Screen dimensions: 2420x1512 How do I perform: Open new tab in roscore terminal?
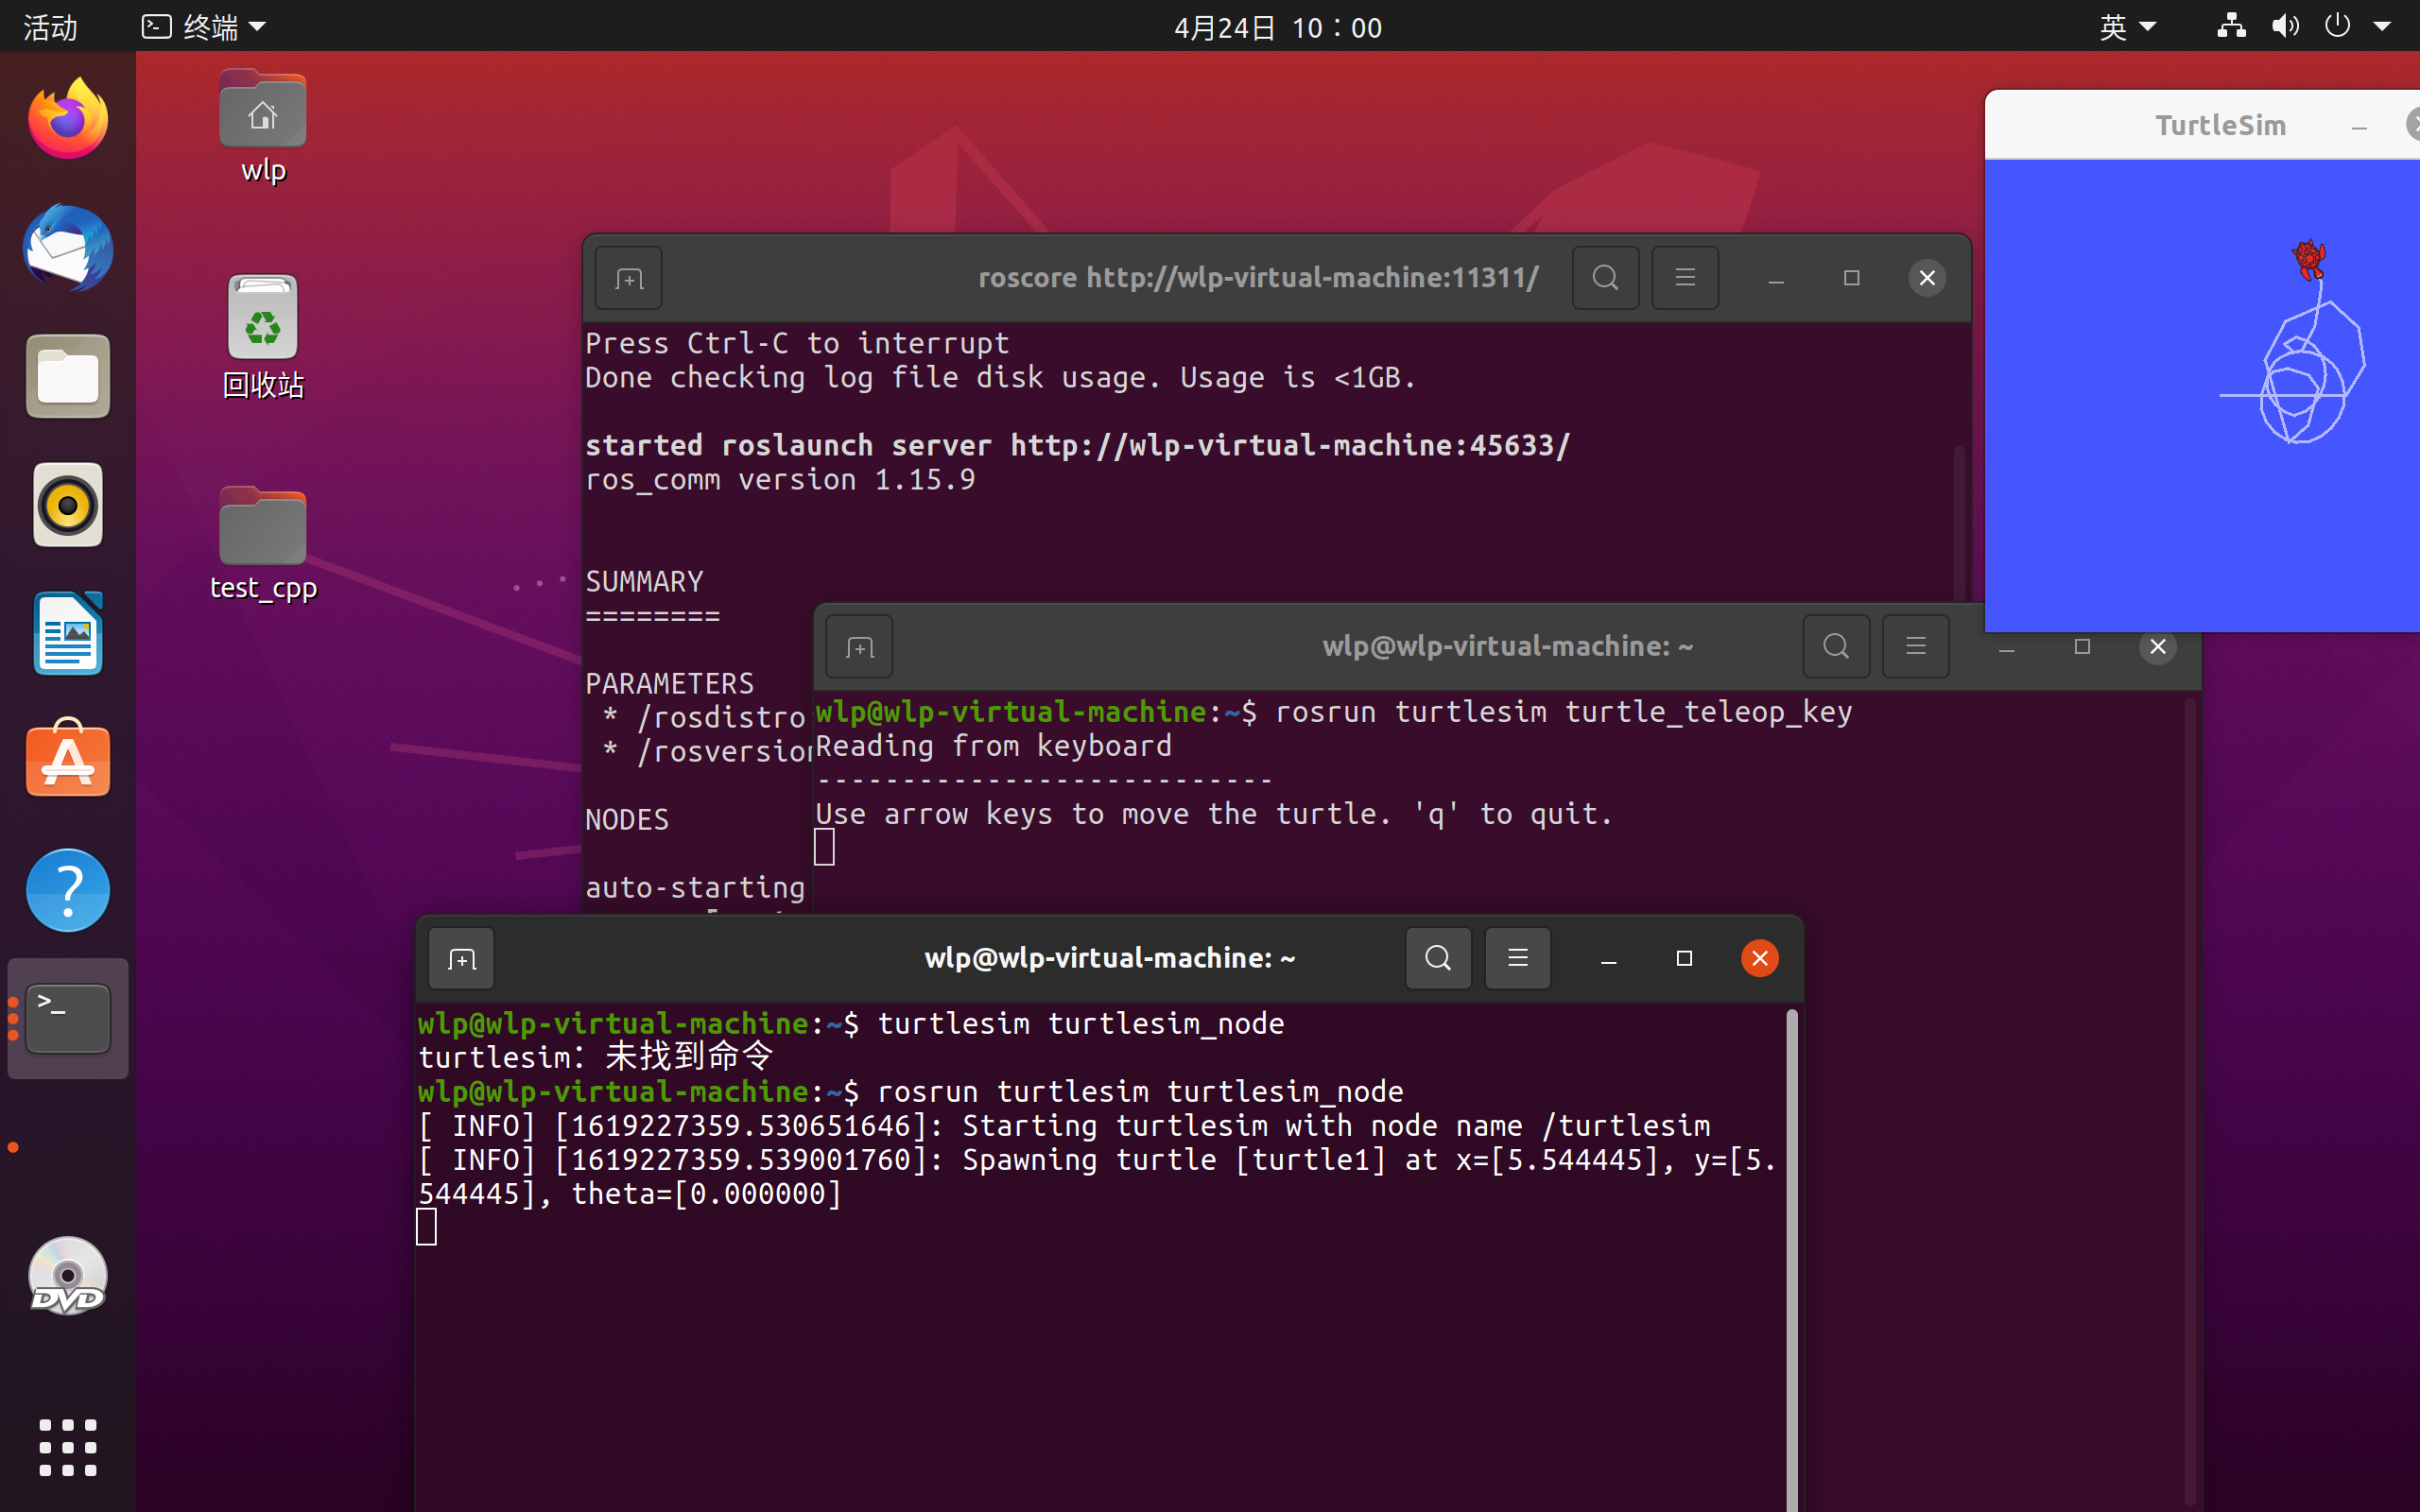[628, 278]
